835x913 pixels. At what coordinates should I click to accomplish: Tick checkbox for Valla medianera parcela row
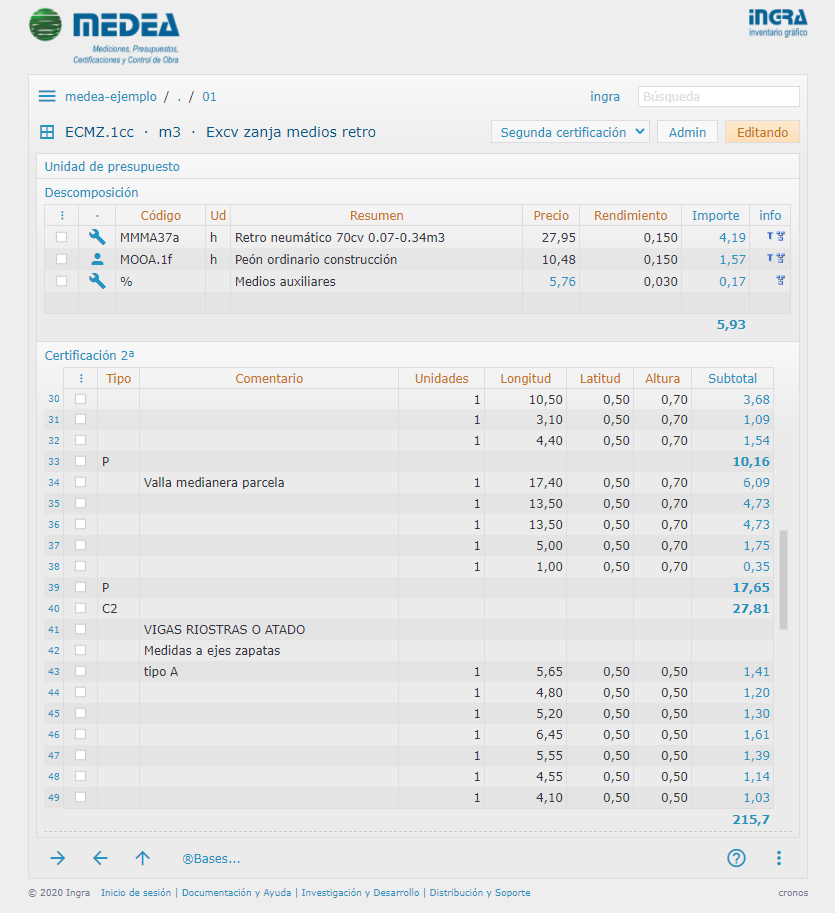(x=80, y=482)
